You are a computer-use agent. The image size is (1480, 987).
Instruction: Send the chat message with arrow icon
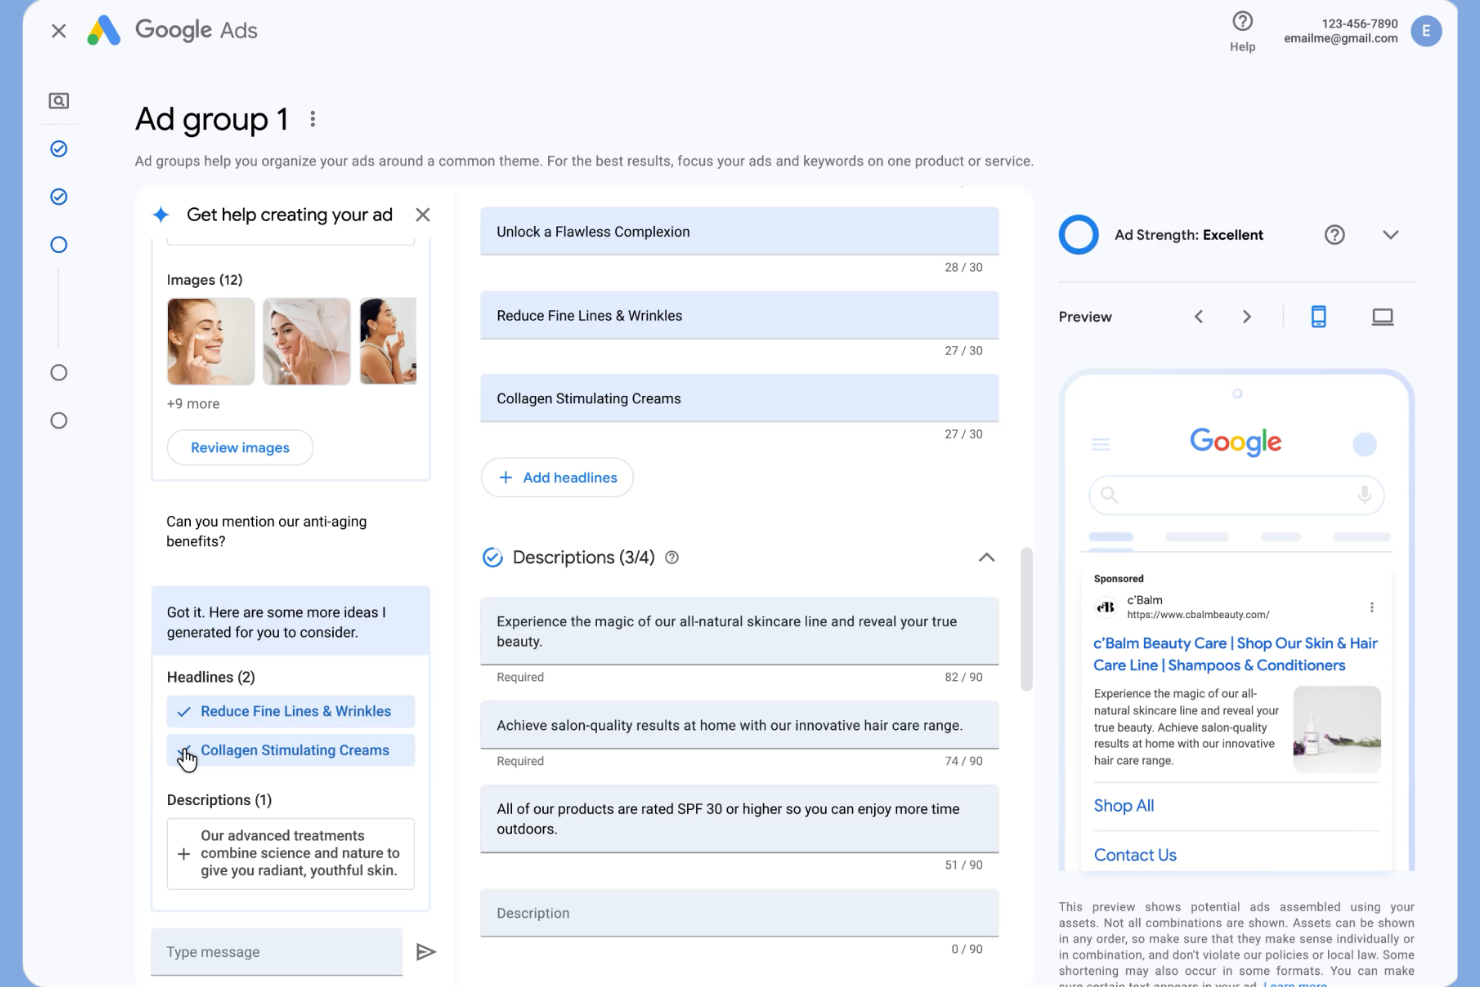pyautogui.click(x=426, y=952)
